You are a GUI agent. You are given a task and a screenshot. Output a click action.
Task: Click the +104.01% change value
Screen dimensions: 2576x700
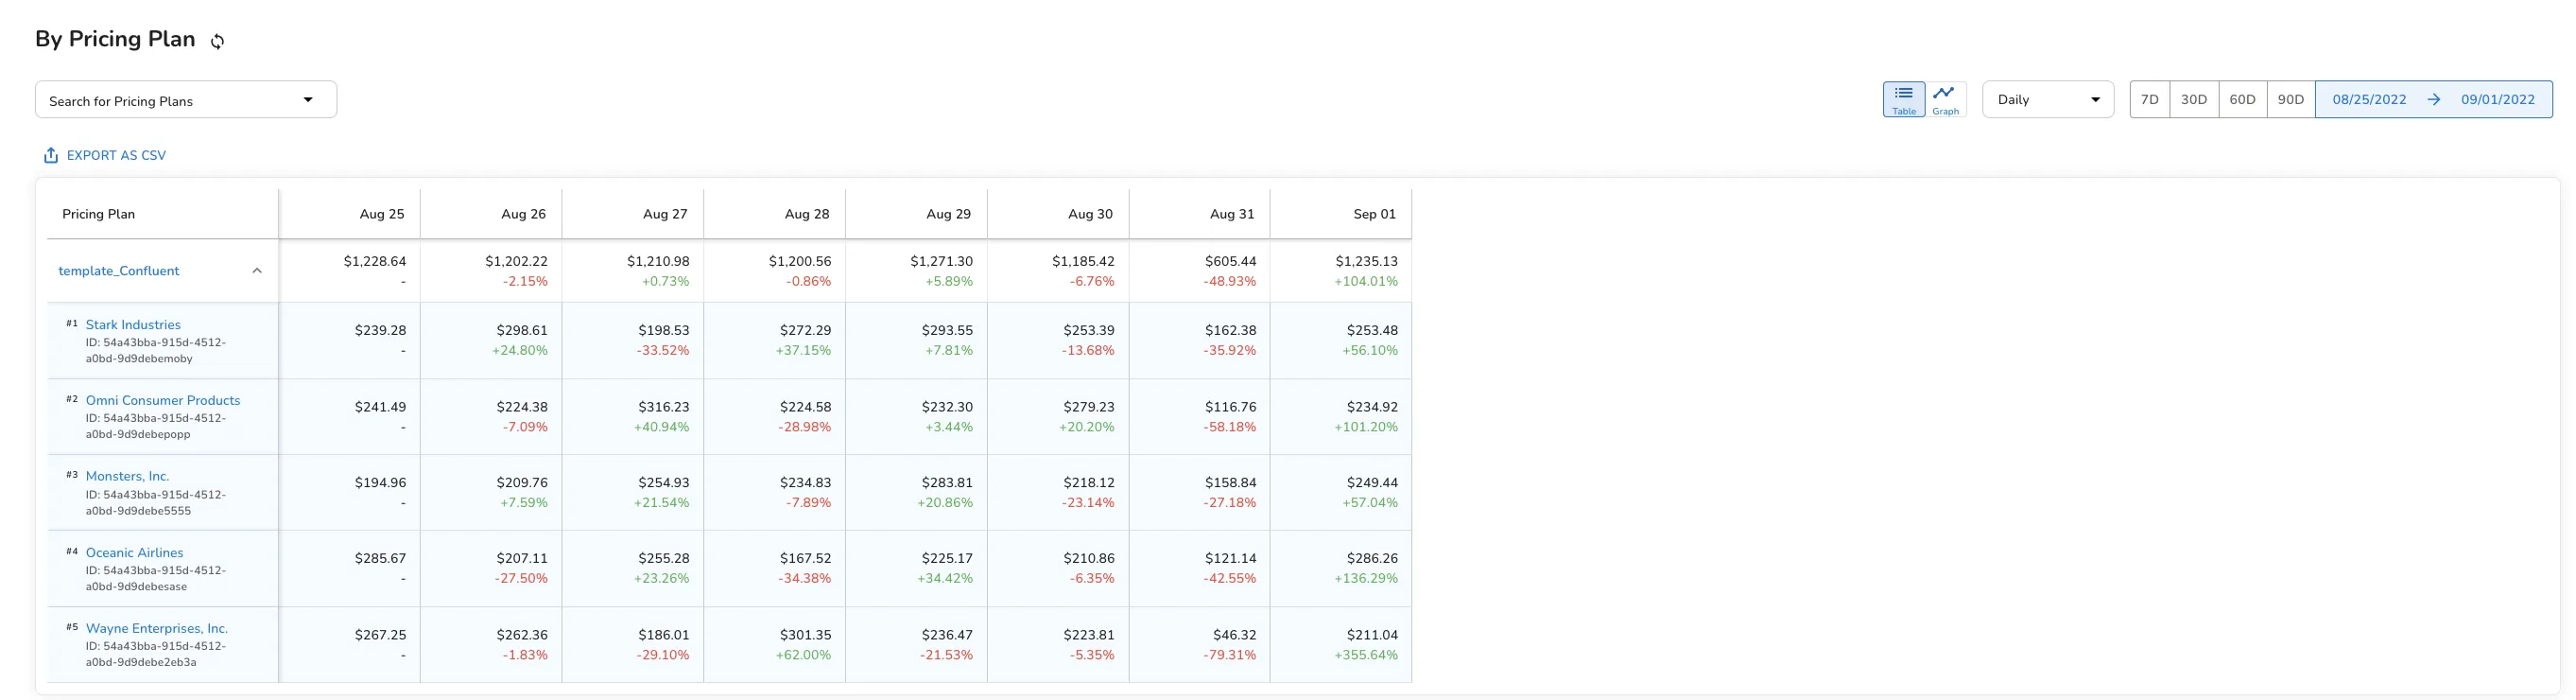pyautogui.click(x=1366, y=281)
